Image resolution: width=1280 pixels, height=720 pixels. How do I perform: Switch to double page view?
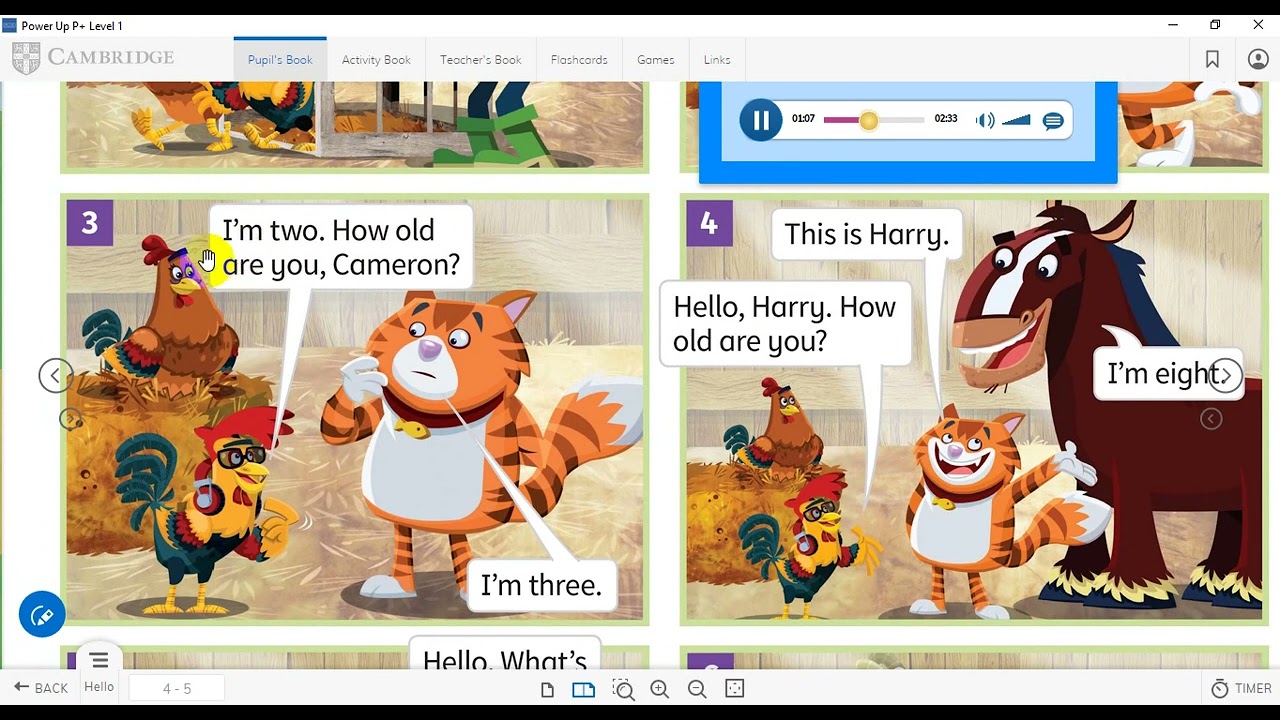click(x=583, y=689)
